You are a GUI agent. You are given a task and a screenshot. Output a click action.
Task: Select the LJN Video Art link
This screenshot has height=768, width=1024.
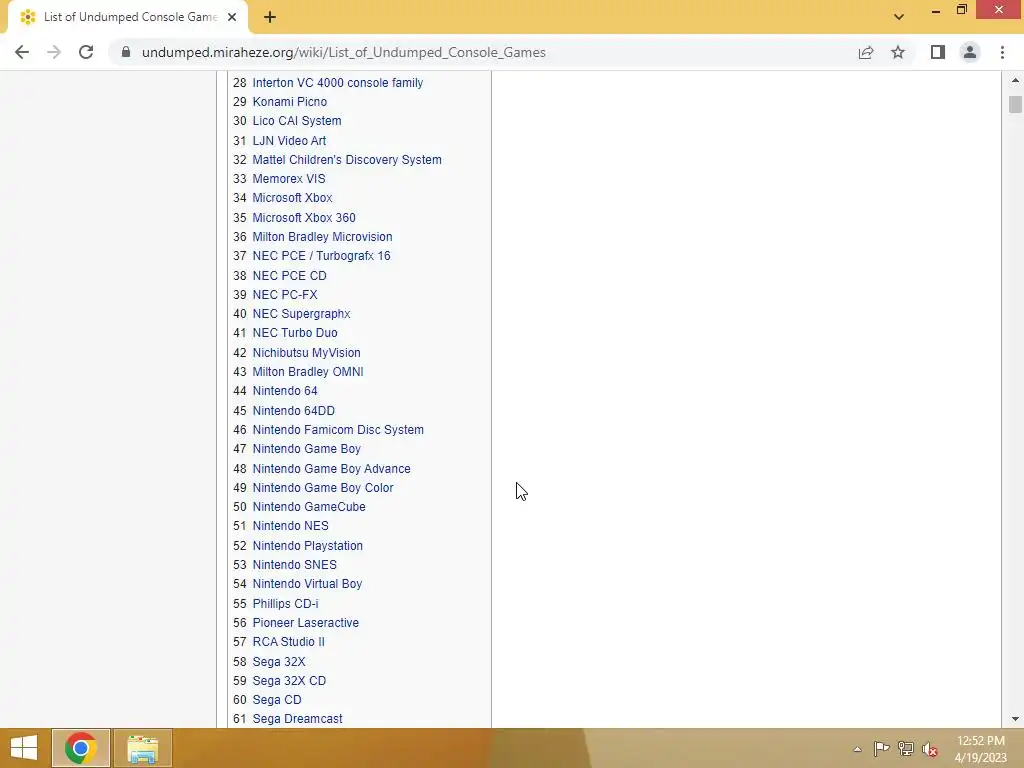289,140
